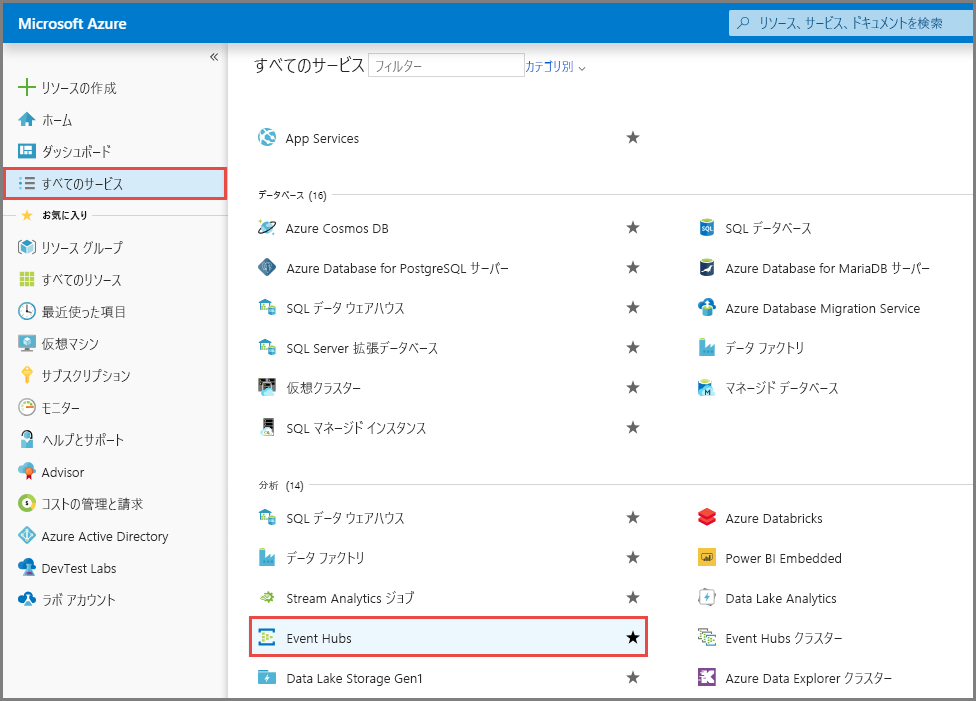The width and height of the screenshot is (976, 701).
Task: Open Azure Database for PostgreSQL サーバー
Action: (x=397, y=268)
